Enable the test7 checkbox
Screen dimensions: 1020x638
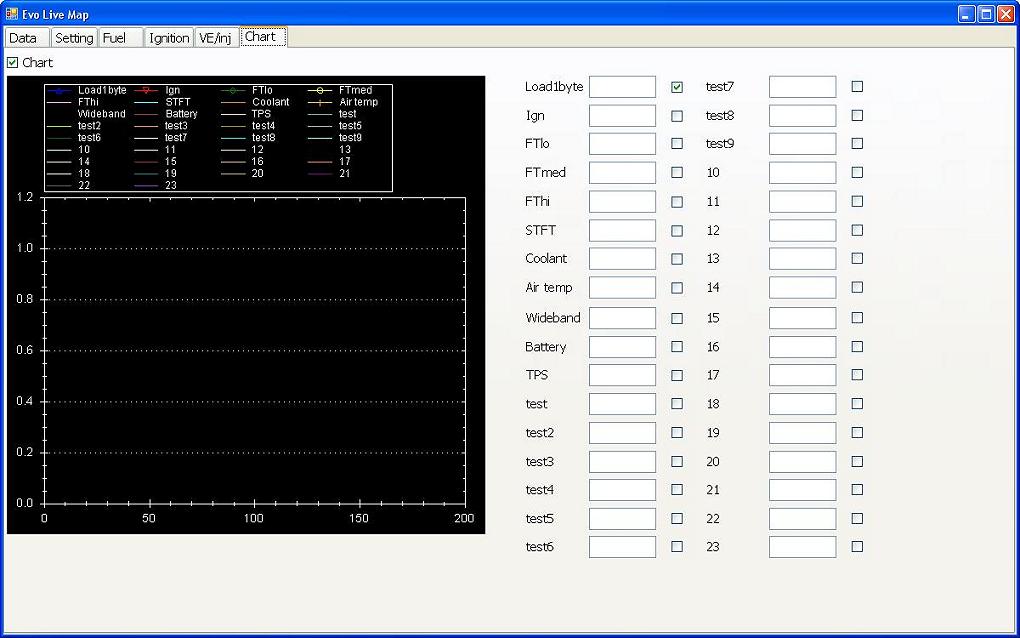(x=857, y=86)
